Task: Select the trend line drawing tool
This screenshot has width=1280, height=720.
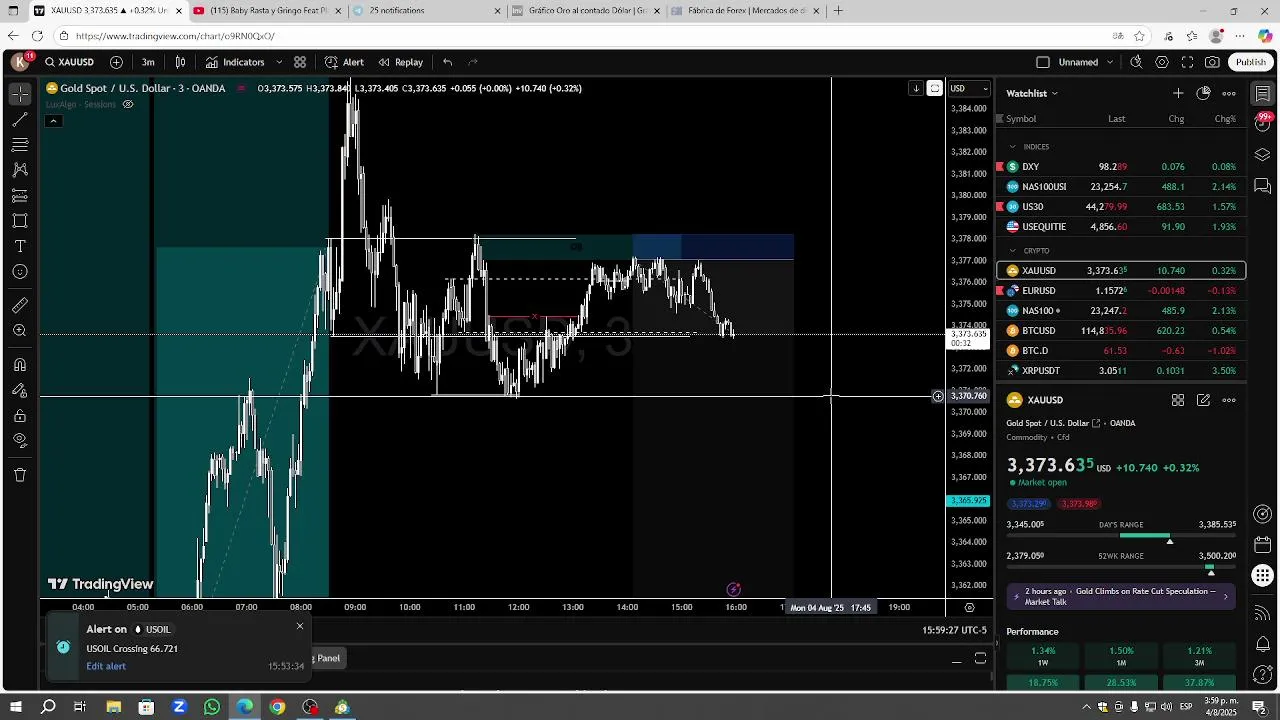Action: (20, 120)
